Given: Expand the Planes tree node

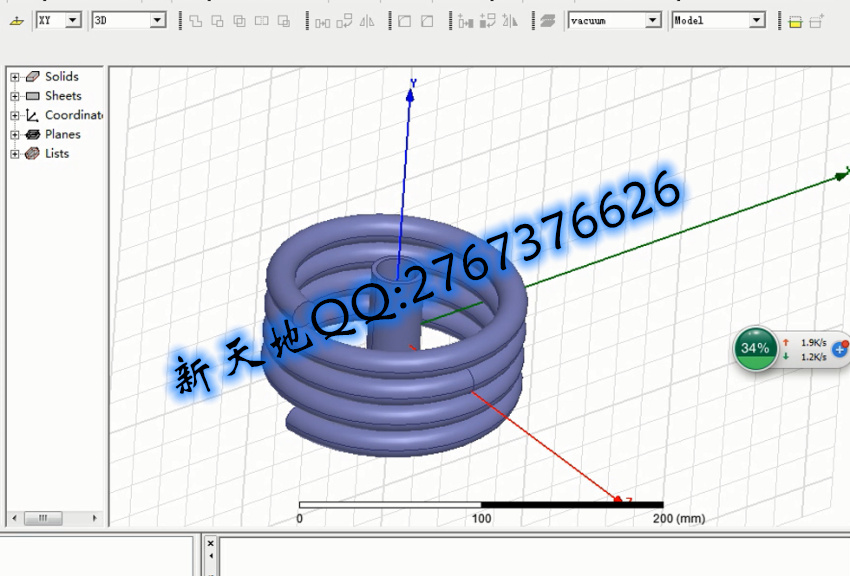Looking at the screenshot, I should [x=15, y=134].
